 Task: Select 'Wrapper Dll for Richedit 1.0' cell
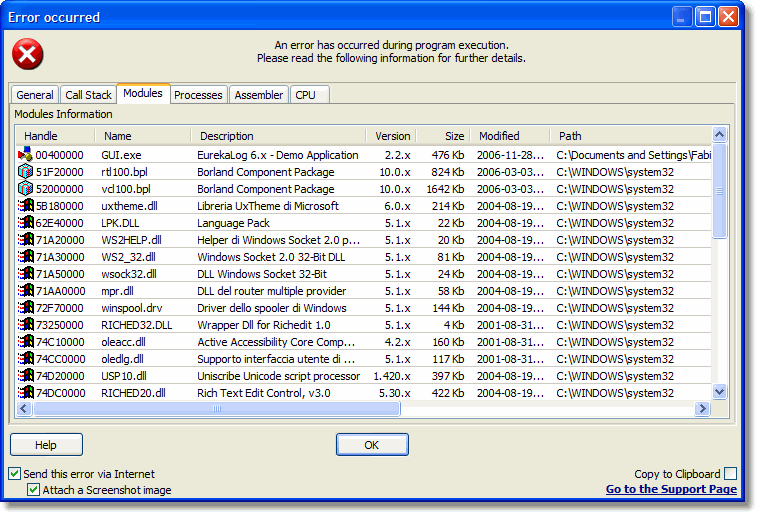(x=264, y=325)
